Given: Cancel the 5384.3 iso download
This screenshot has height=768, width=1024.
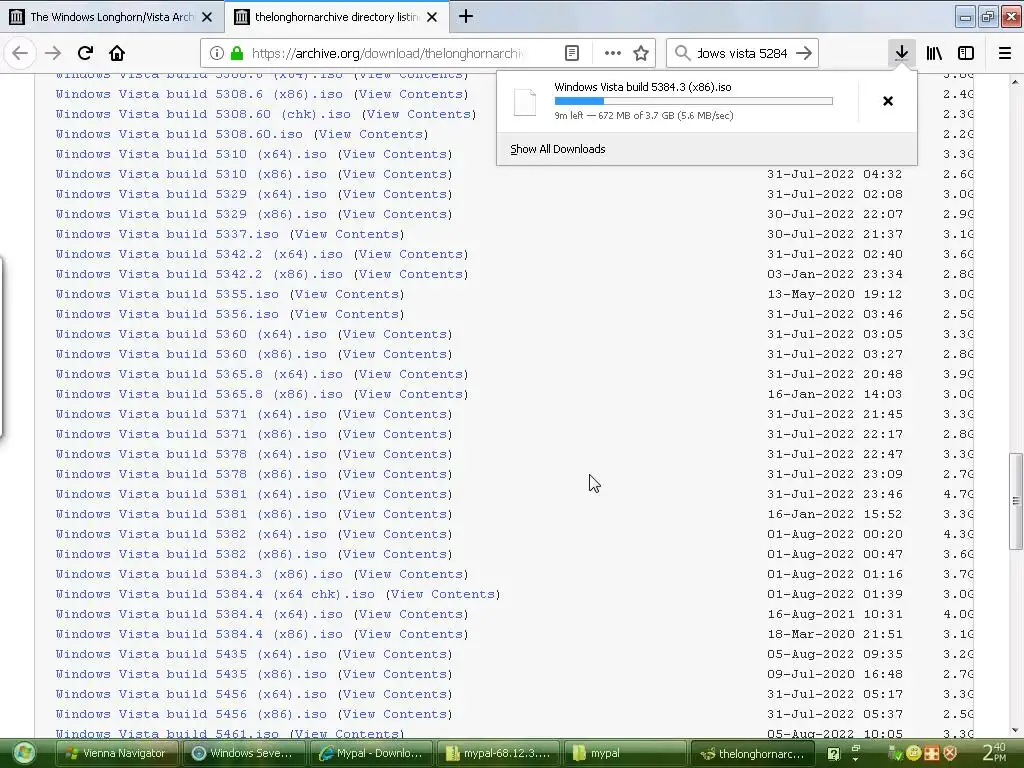Looking at the screenshot, I should (888, 101).
